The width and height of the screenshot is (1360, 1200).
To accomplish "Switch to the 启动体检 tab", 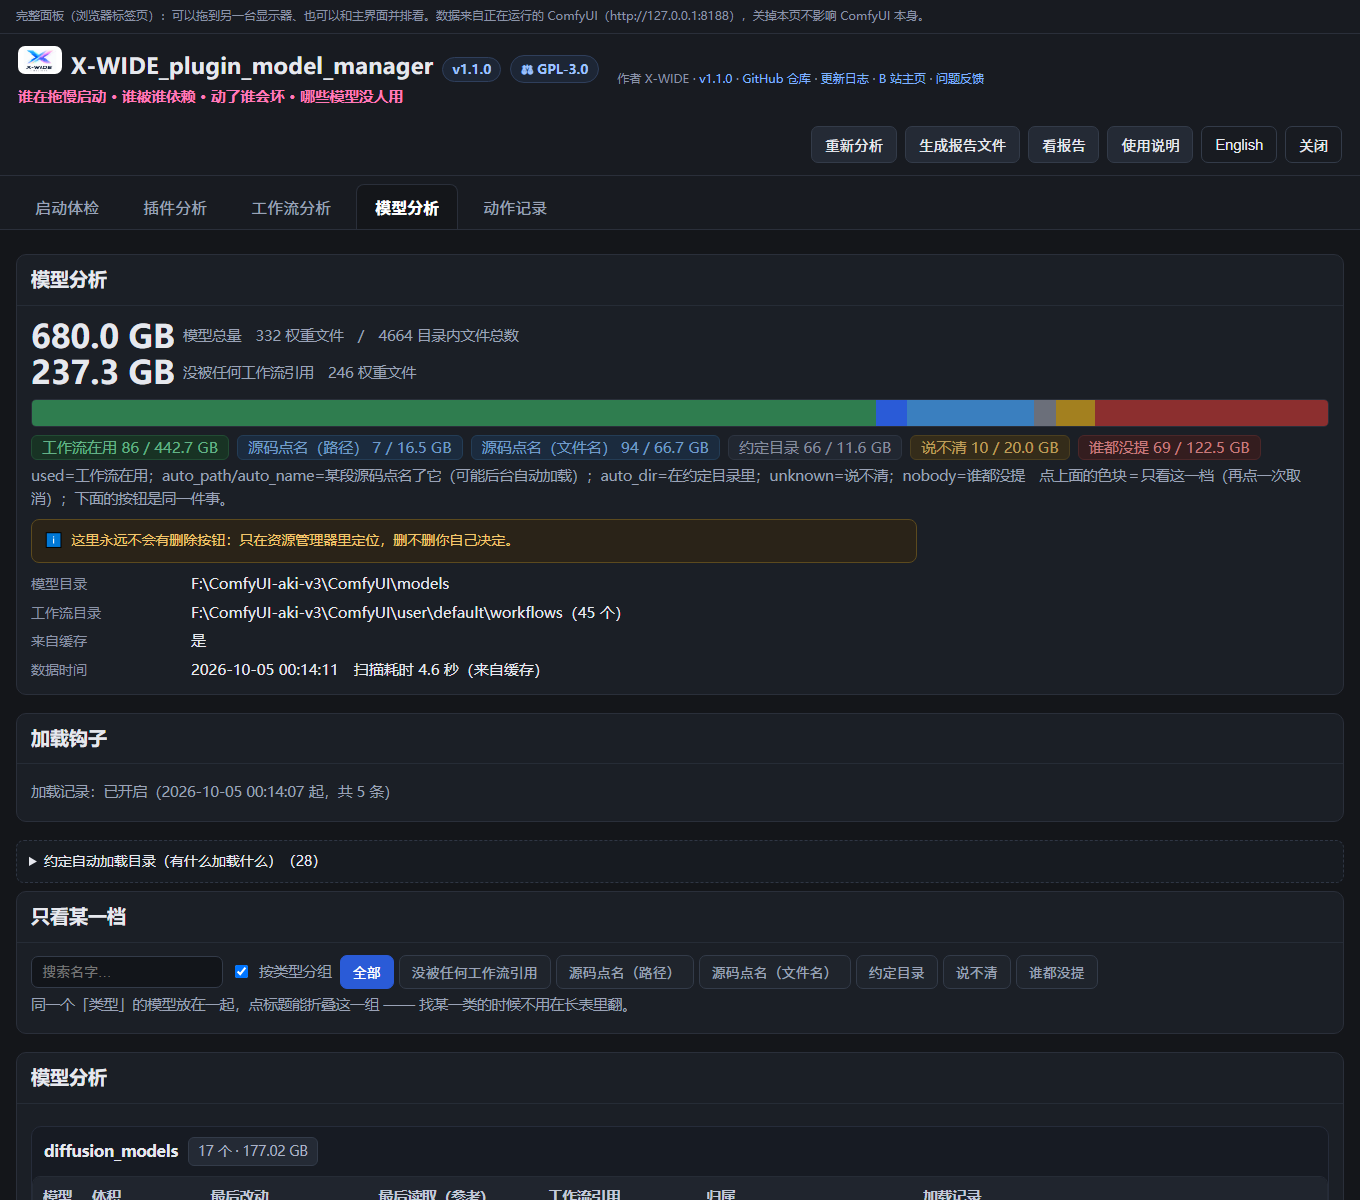I will pyautogui.click(x=67, y=208).
